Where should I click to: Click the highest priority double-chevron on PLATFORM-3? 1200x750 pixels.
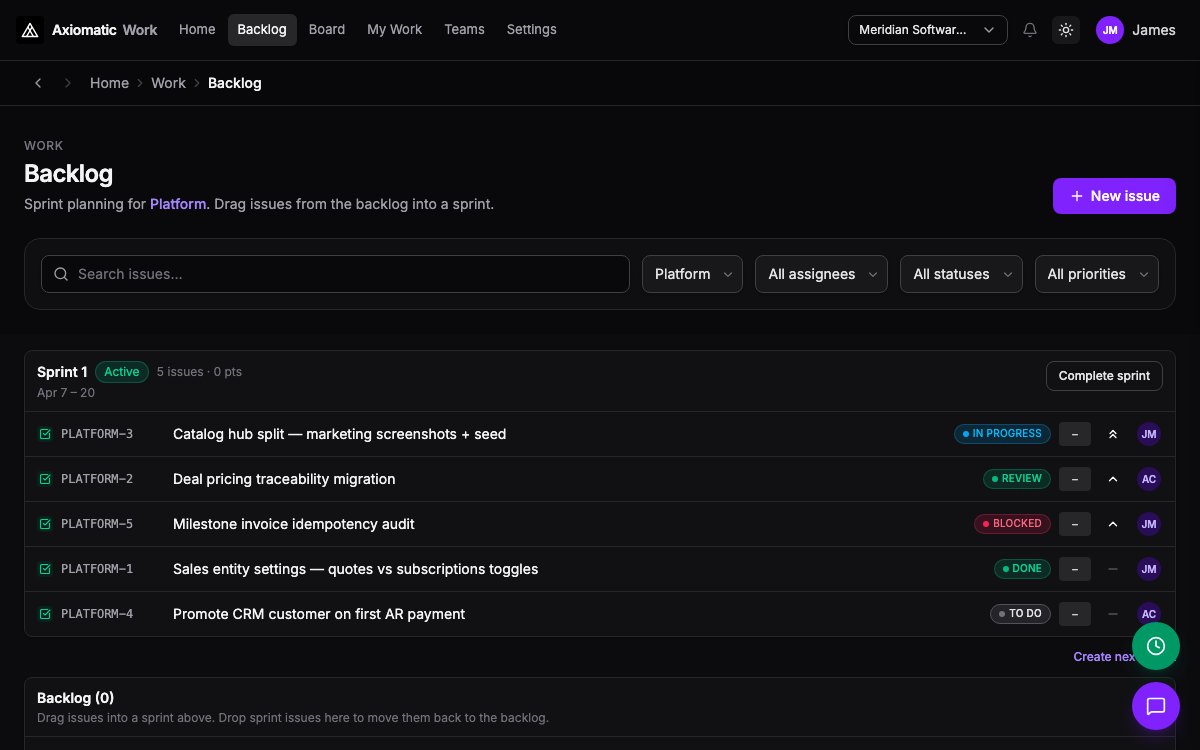click(x=1113, y=434)
